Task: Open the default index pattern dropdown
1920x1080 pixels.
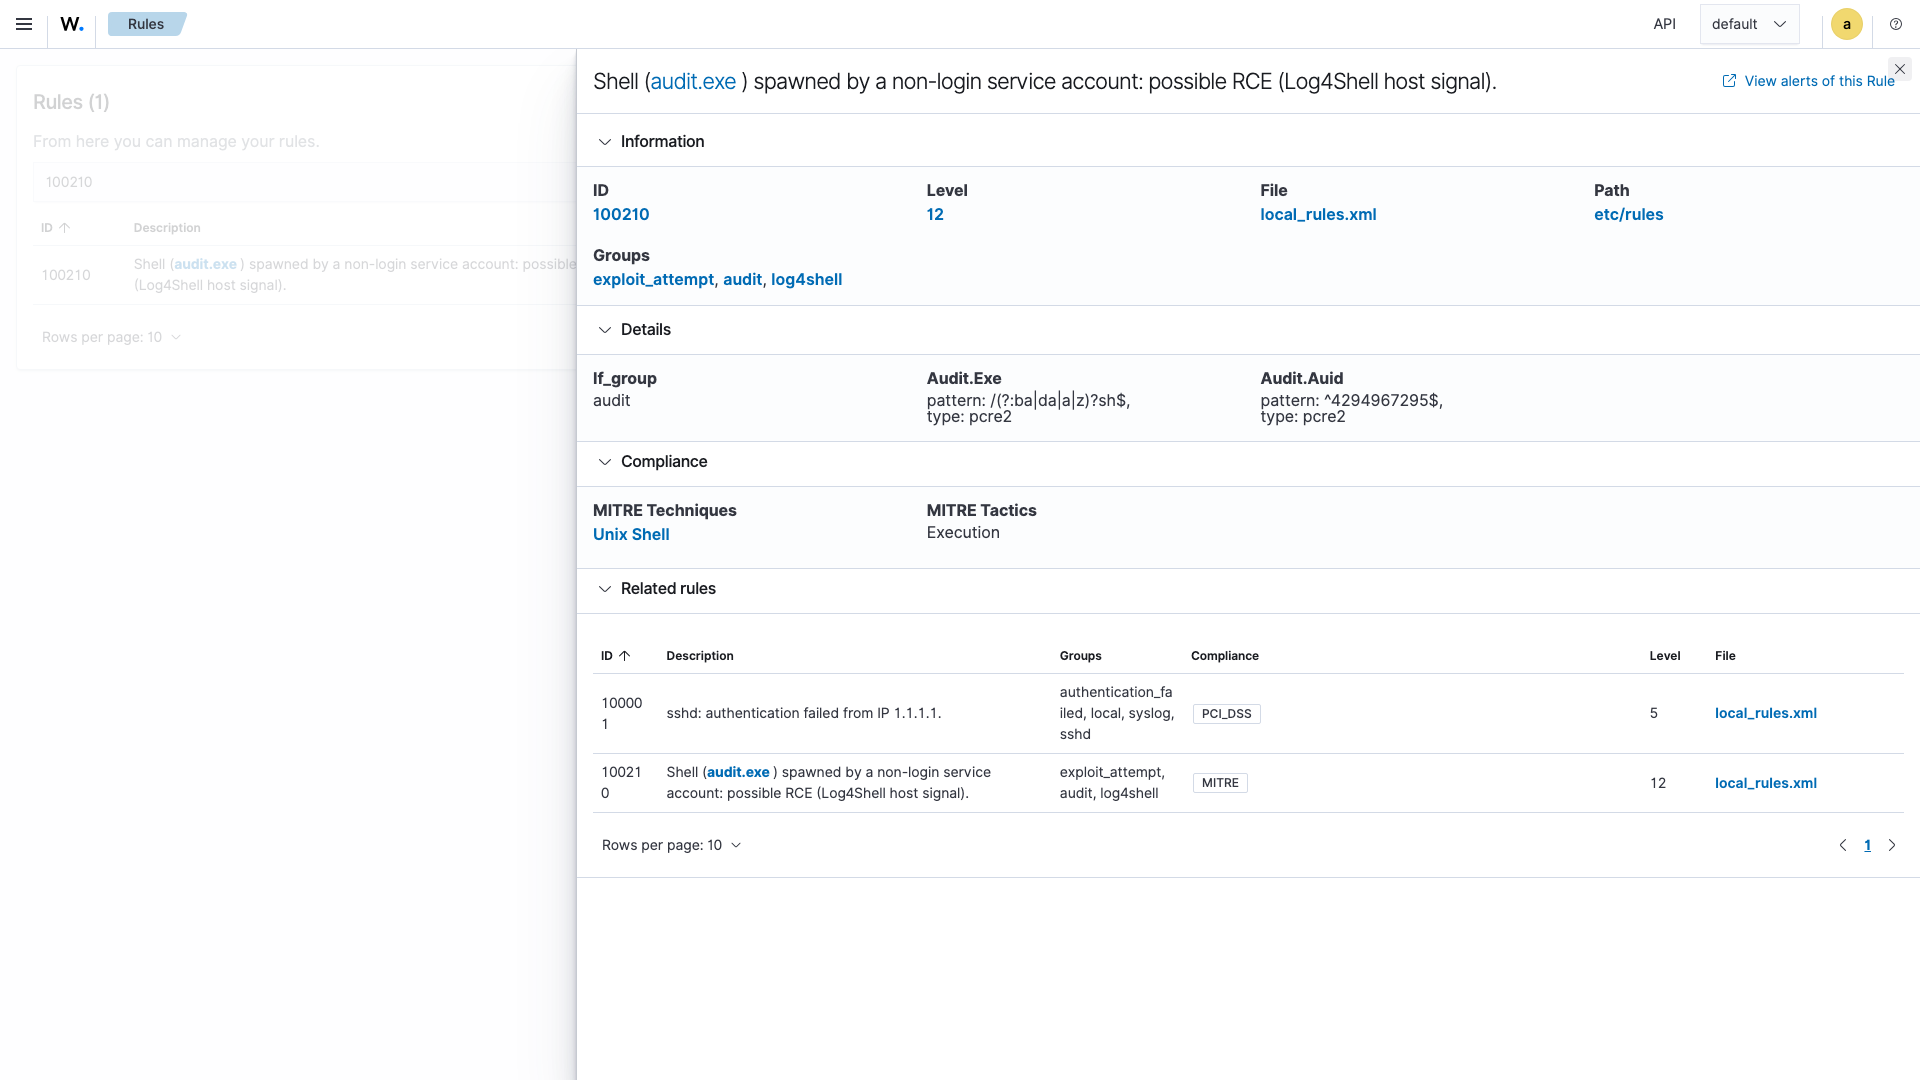Action: tap(1749, 24)
